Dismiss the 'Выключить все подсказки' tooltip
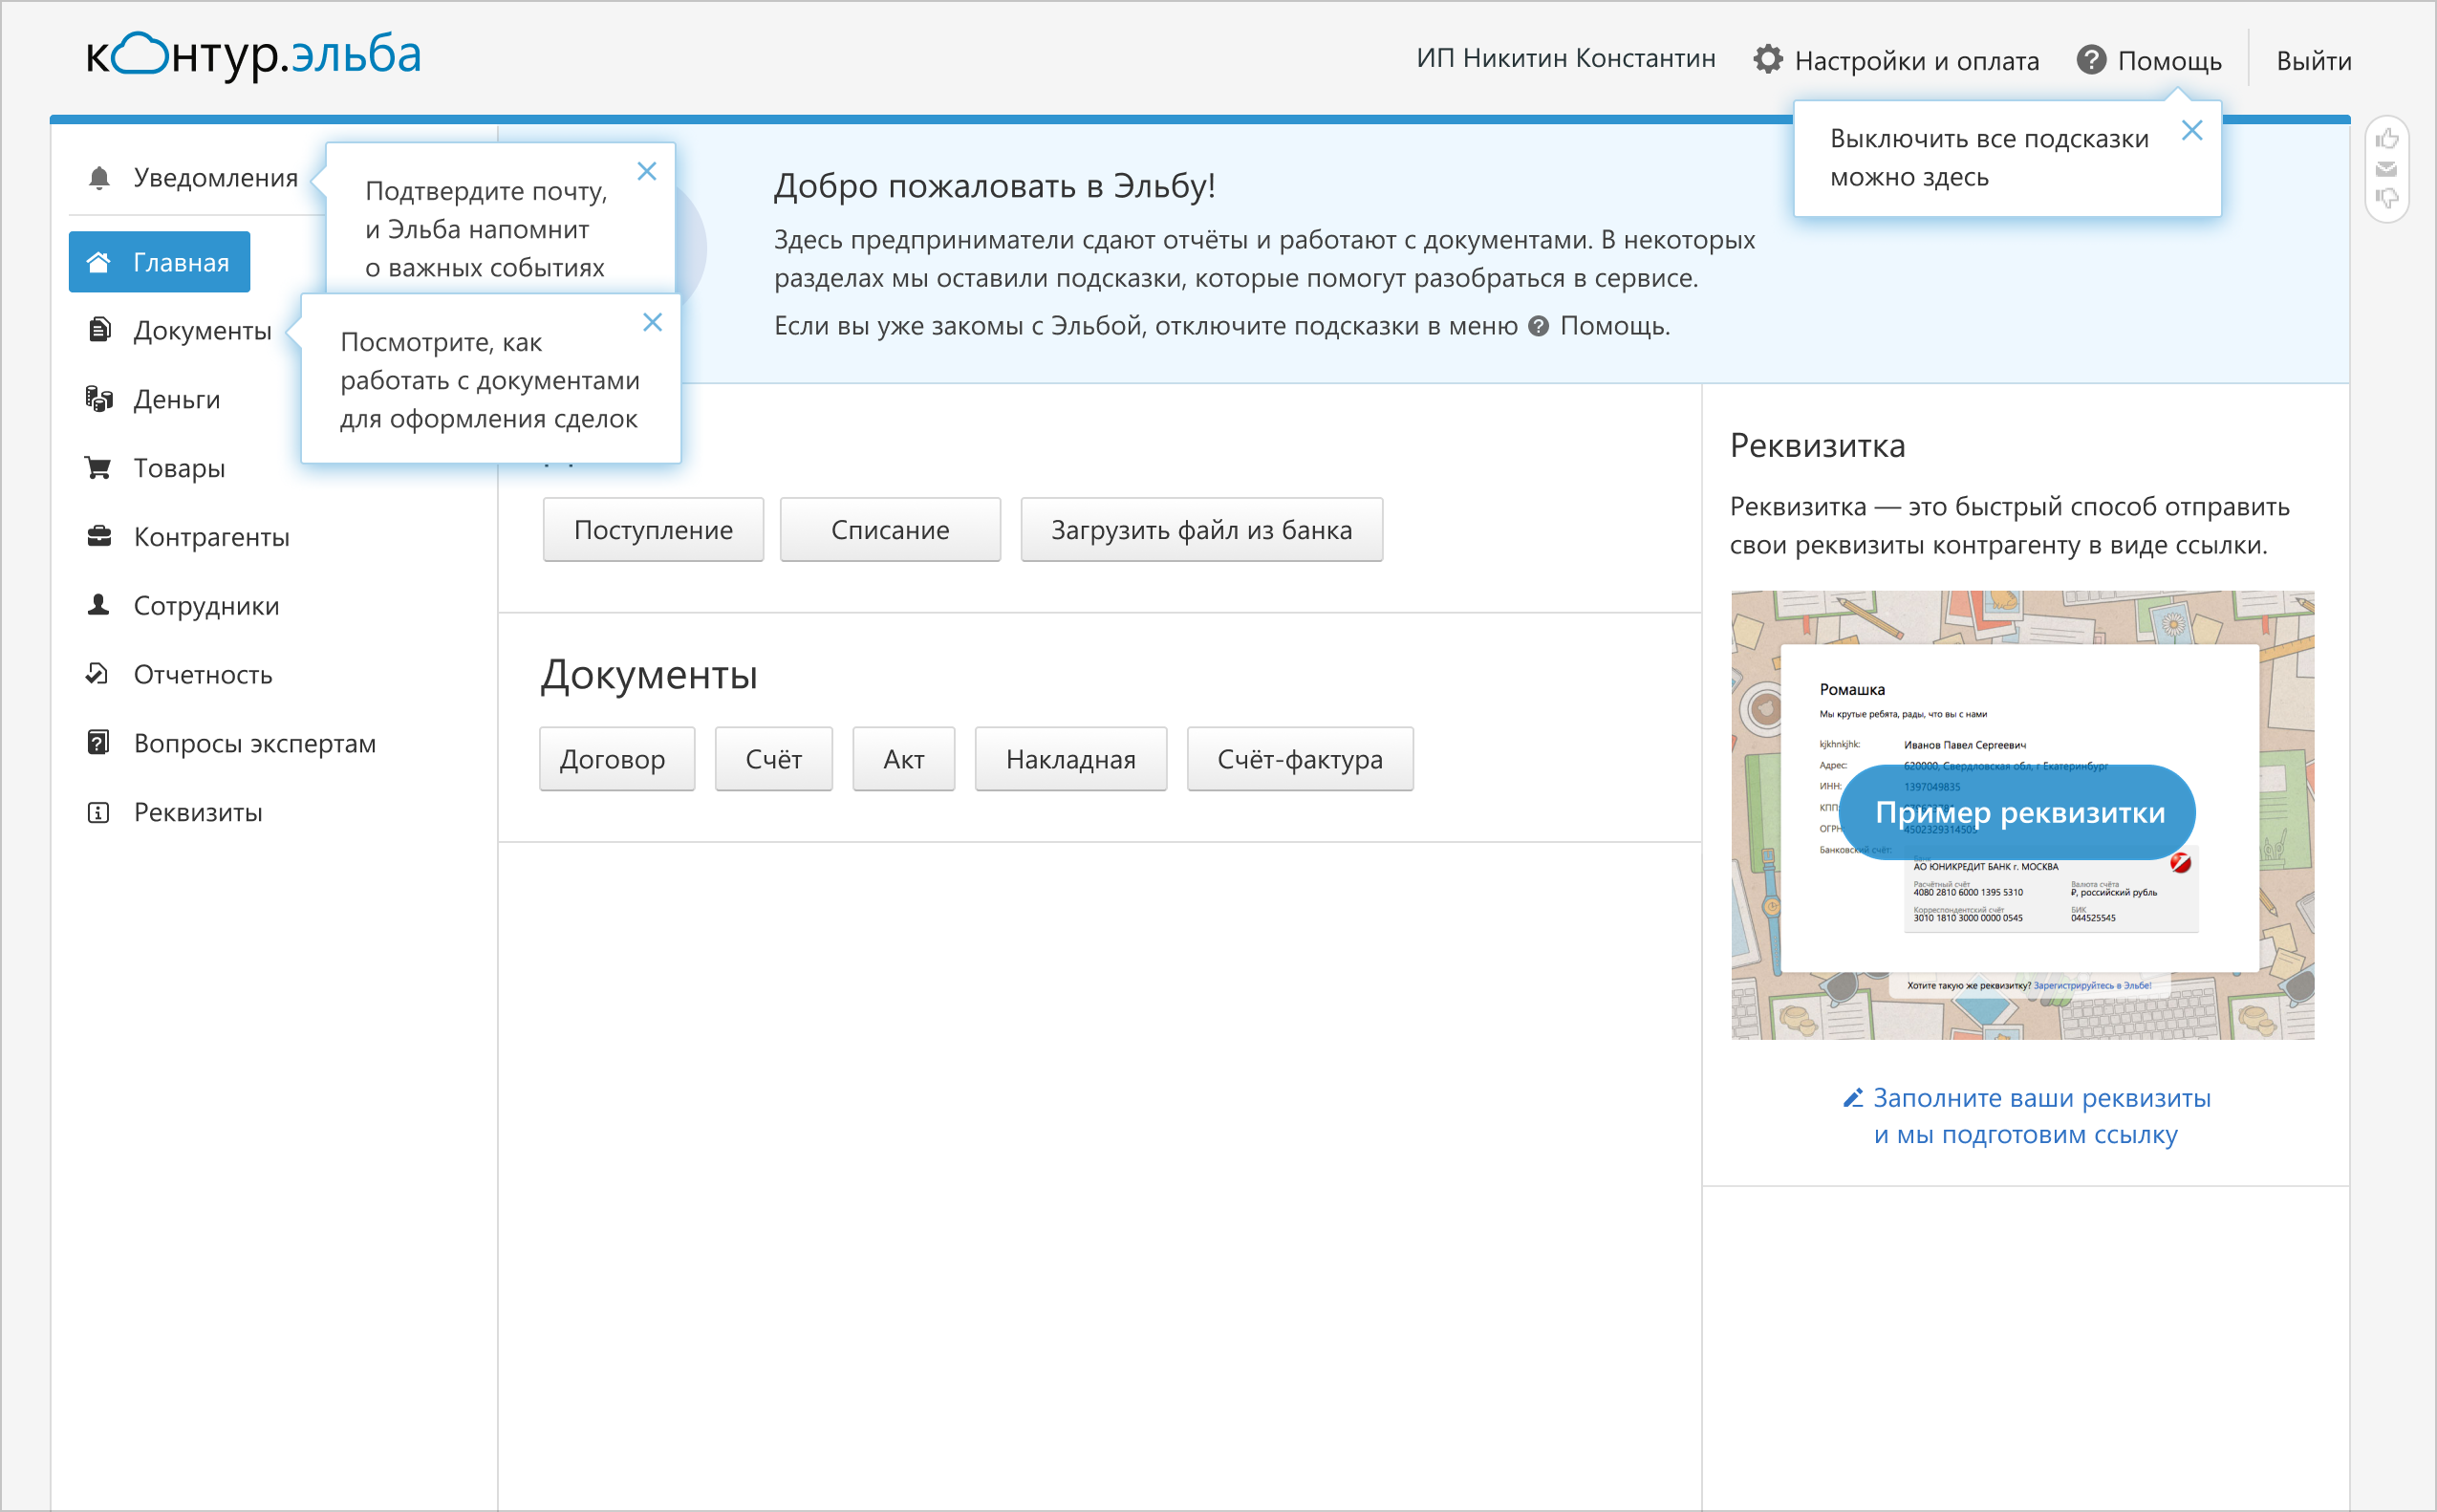This screenshot has width=2437, height=1512. coord(2192,130)
